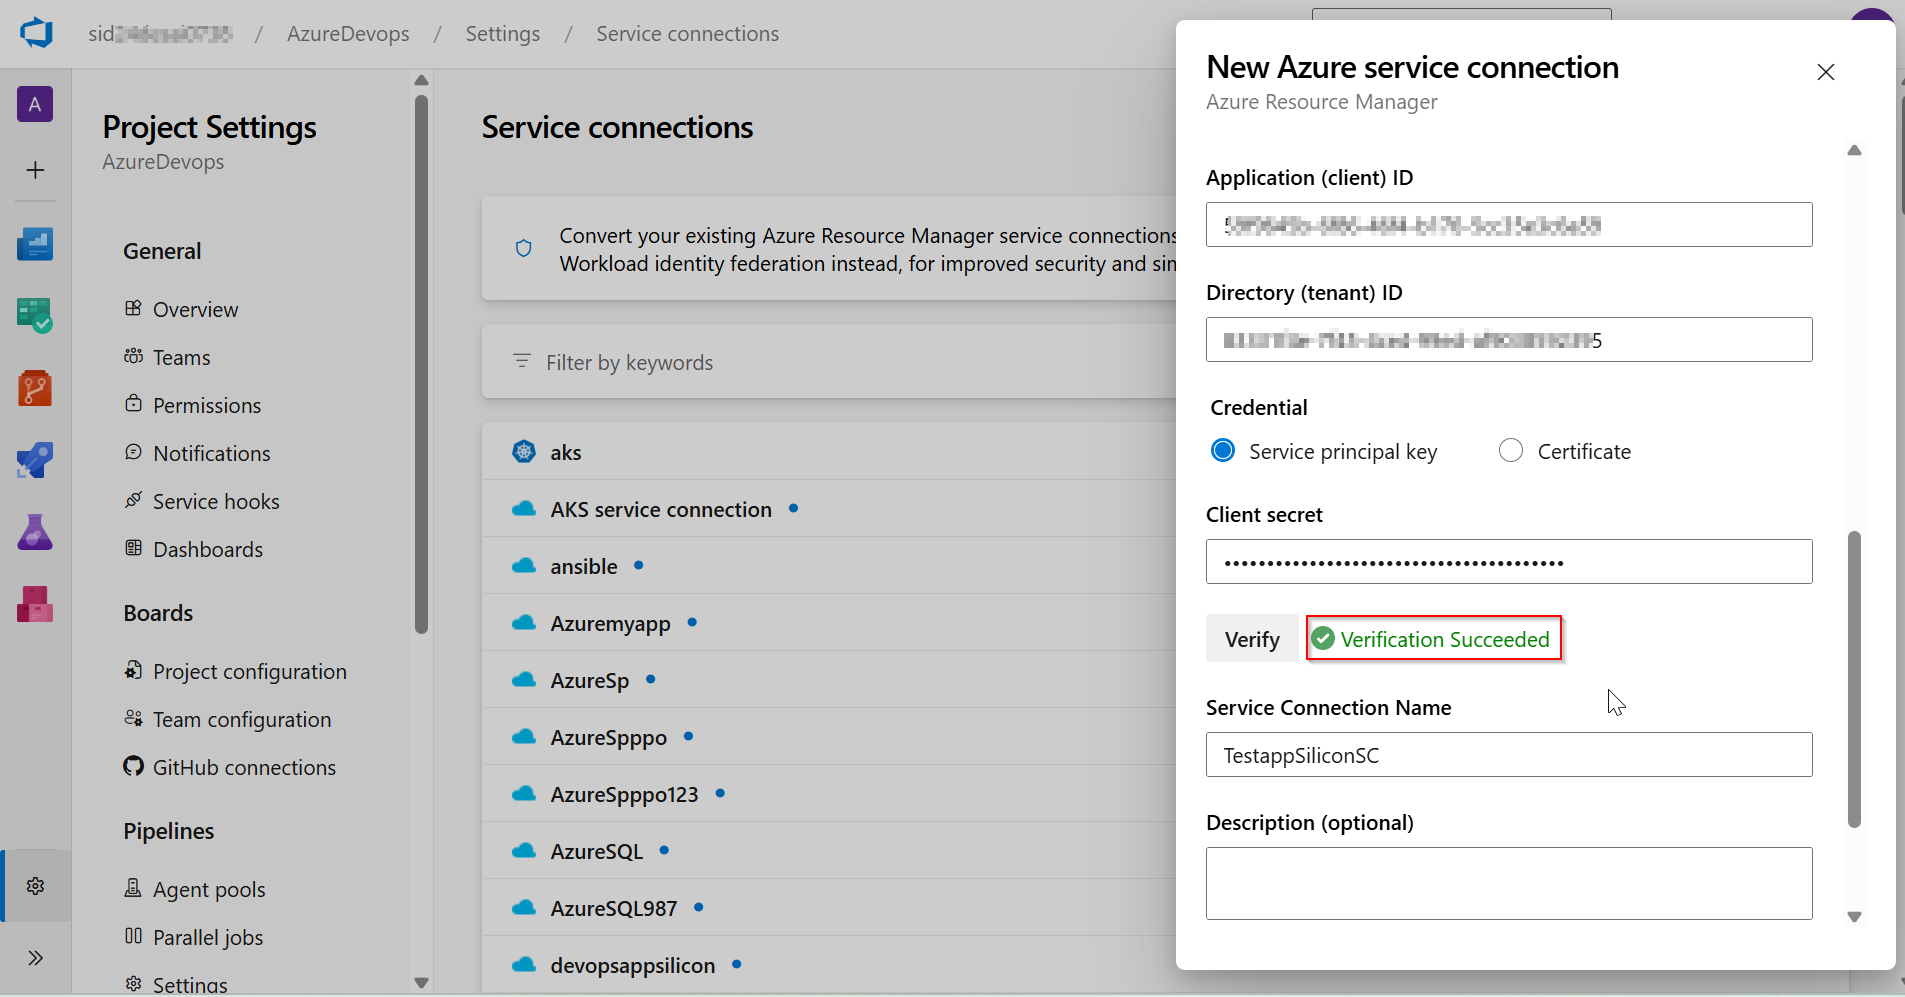1905x997 pixels.
Task: Close the New Azure service connection panel
Action: tap(1825, 72)
